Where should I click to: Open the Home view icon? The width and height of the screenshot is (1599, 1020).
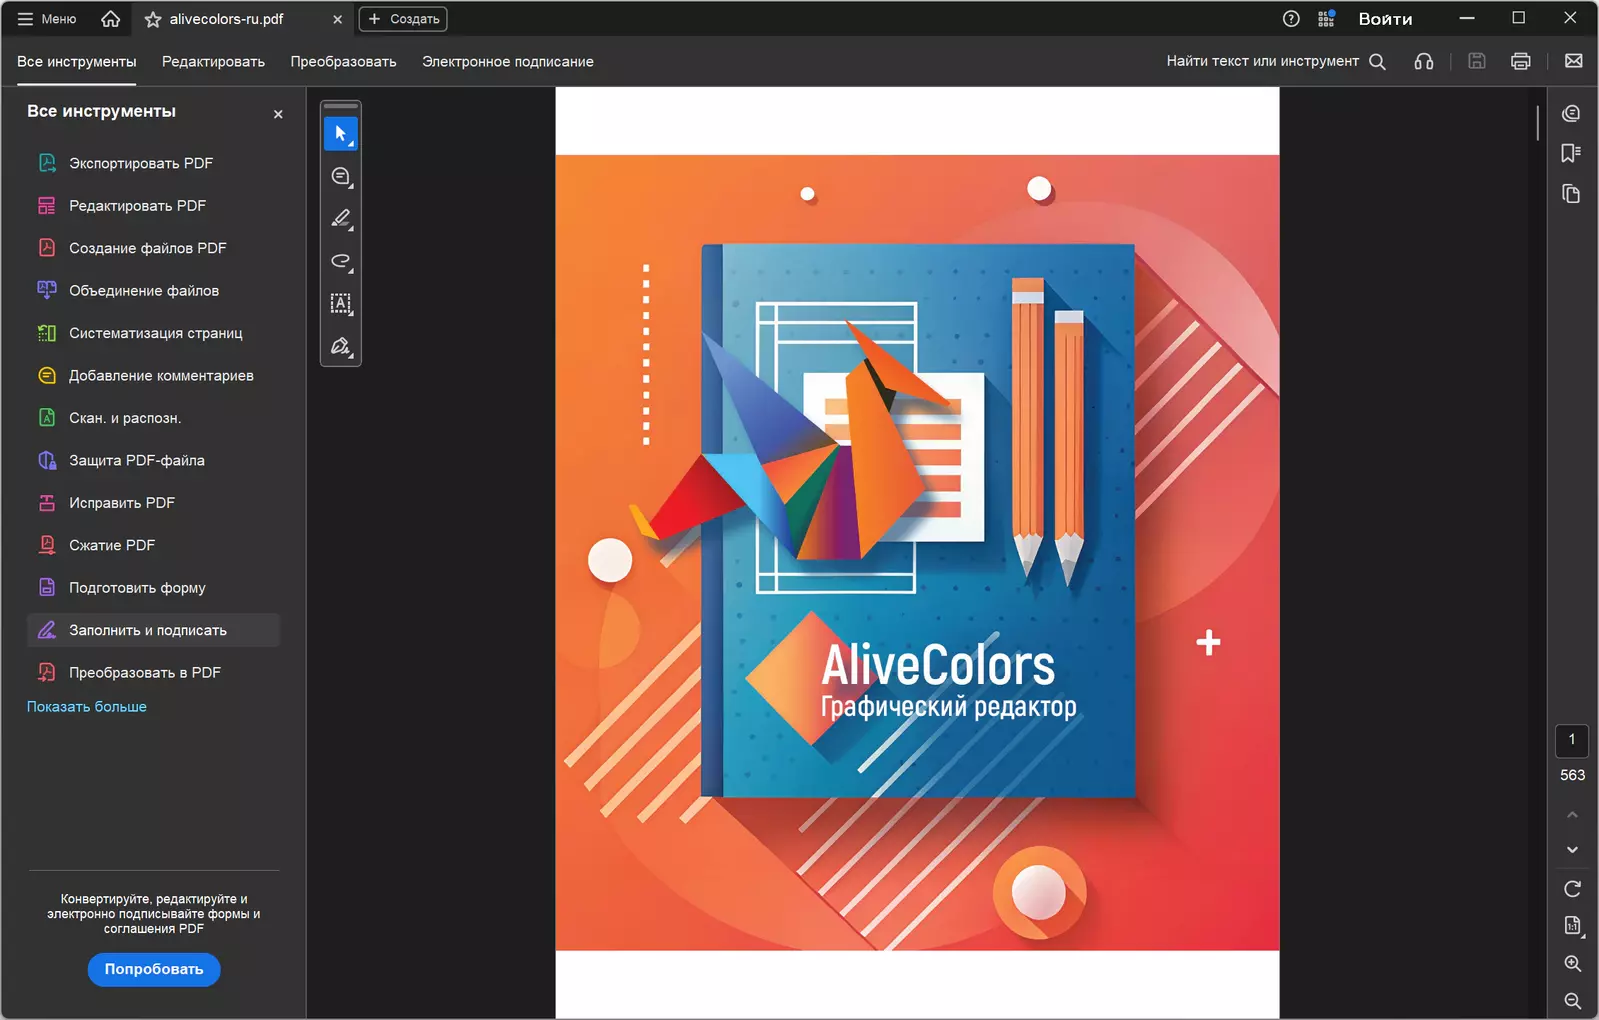[x=111, y=19]
